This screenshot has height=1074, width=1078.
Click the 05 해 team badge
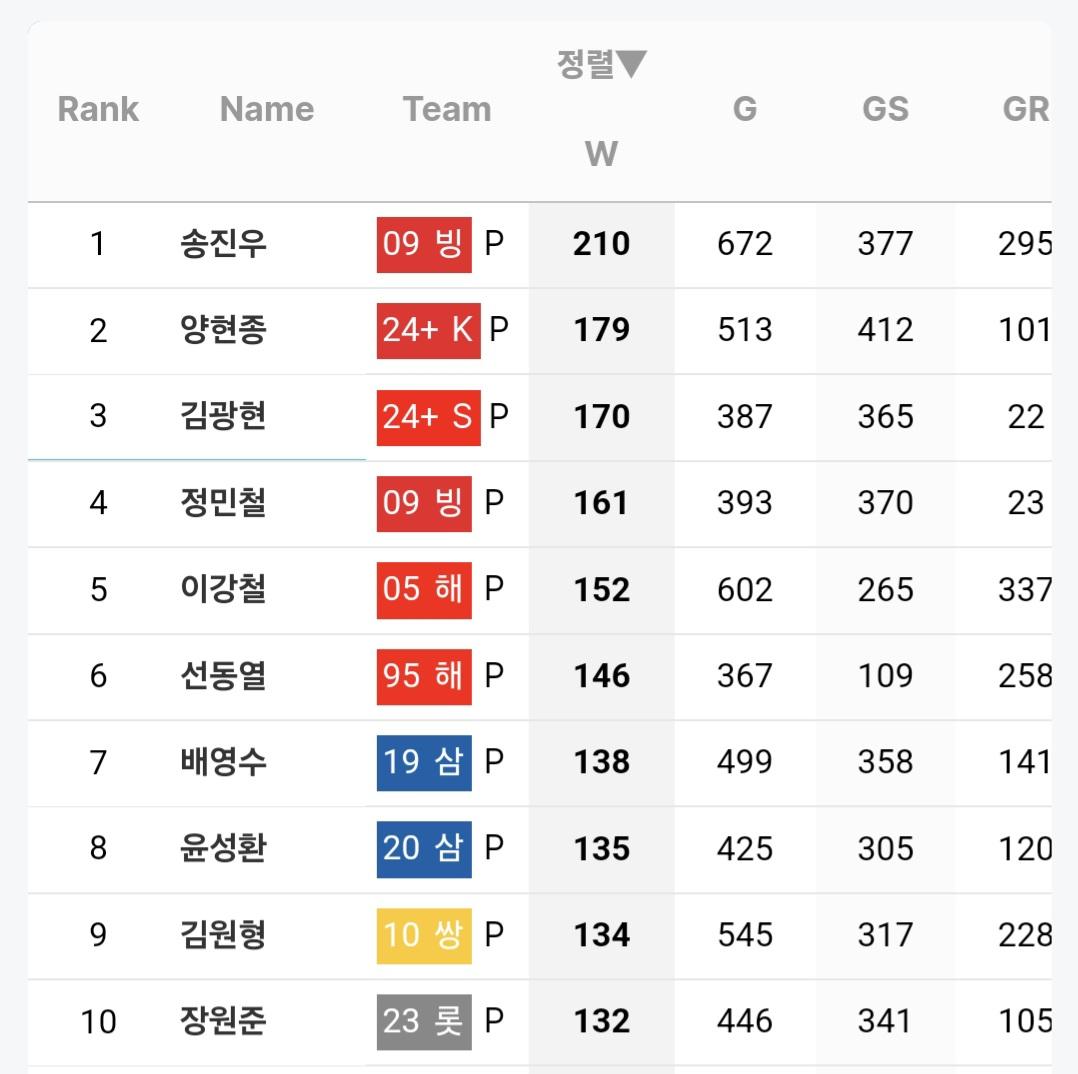point(424,589)
